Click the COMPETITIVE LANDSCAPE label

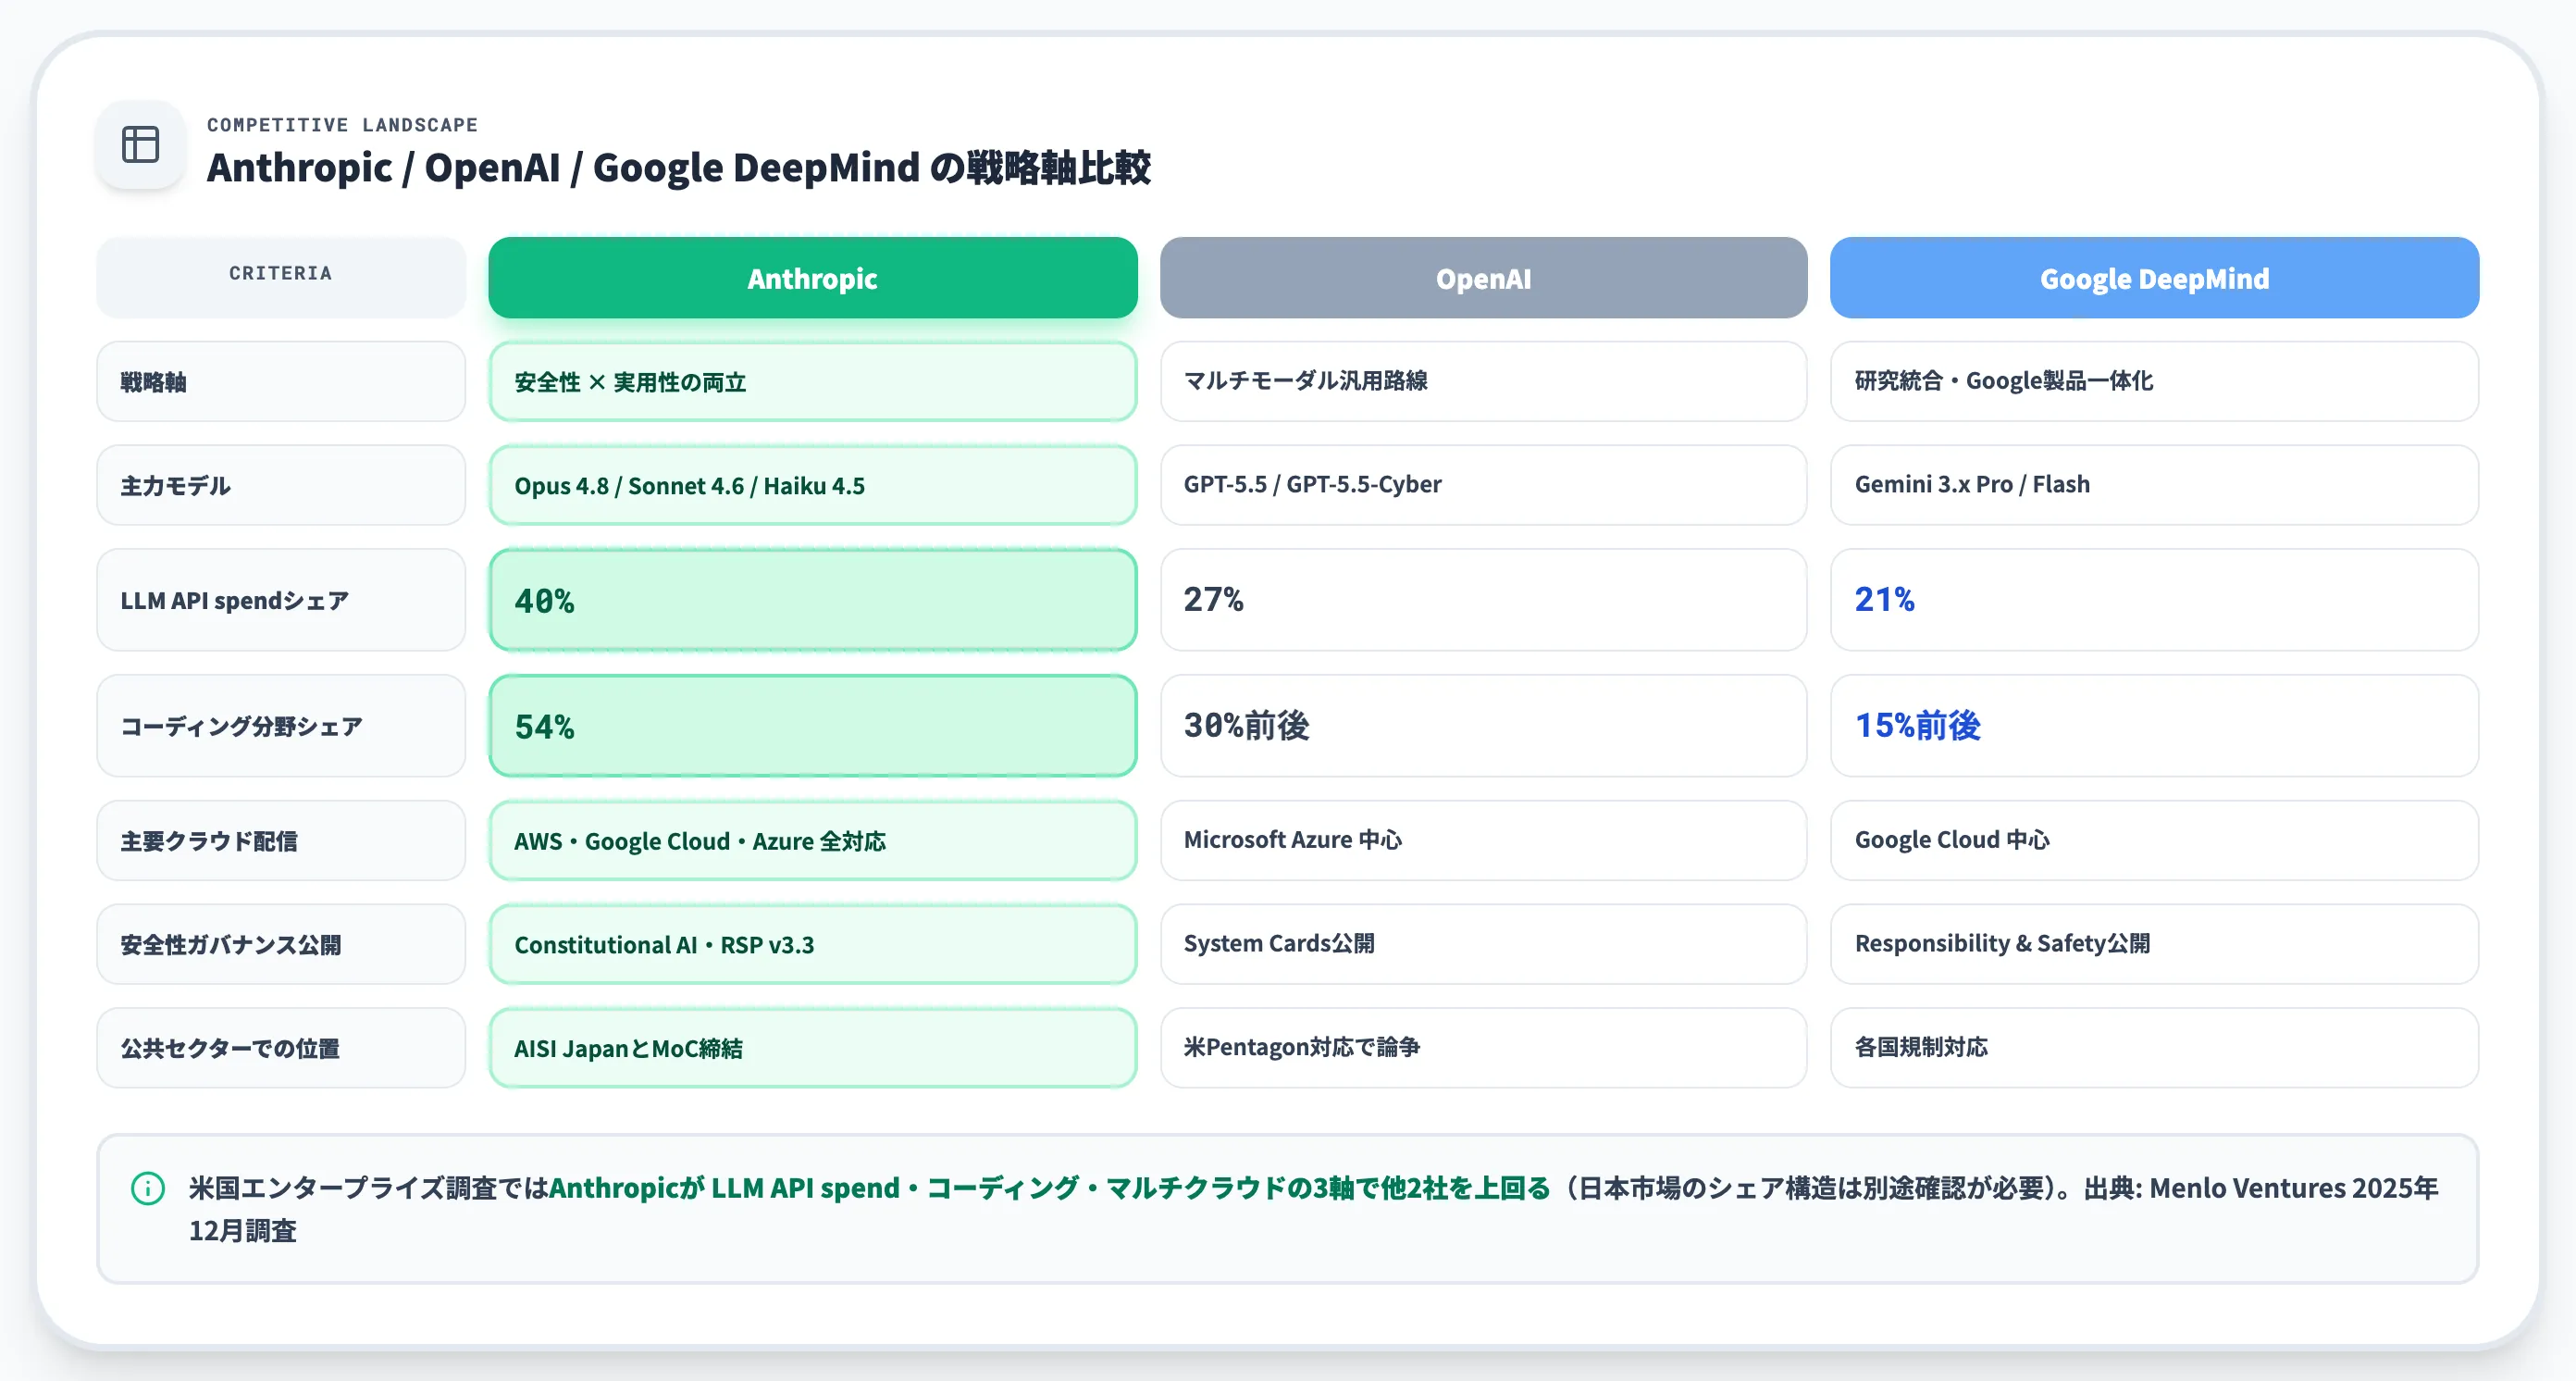coord(342,125)
